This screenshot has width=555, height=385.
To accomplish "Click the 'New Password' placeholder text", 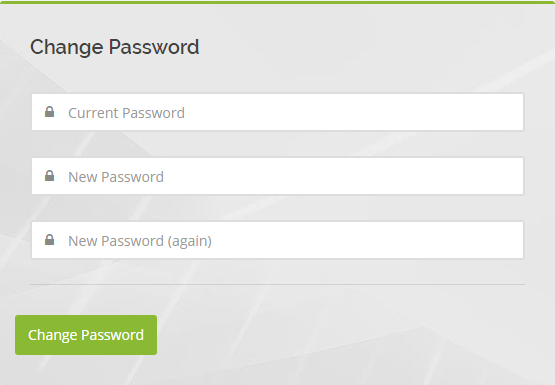I will tap(116, 177).
